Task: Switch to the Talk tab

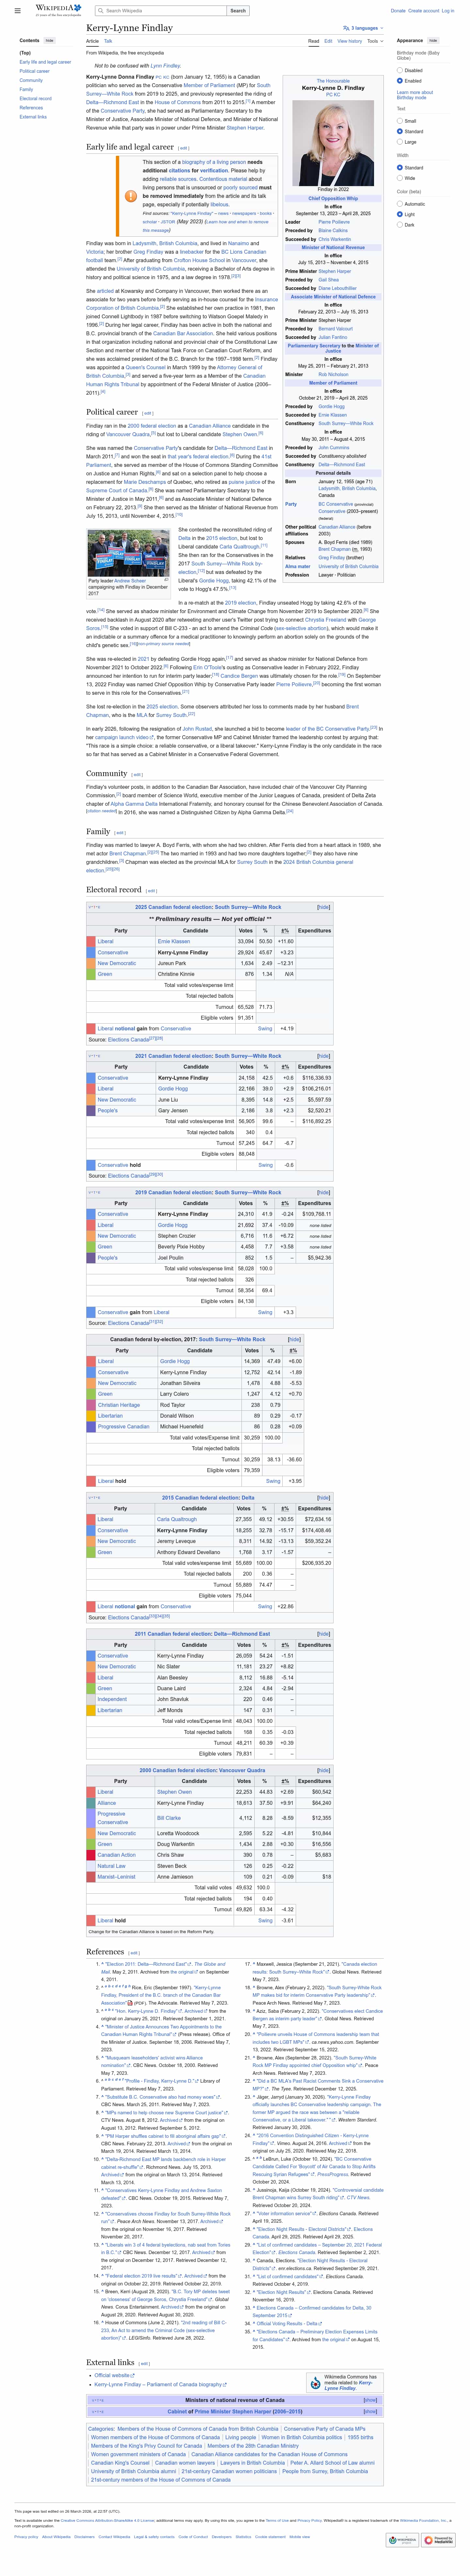Action: coord(108,41)
